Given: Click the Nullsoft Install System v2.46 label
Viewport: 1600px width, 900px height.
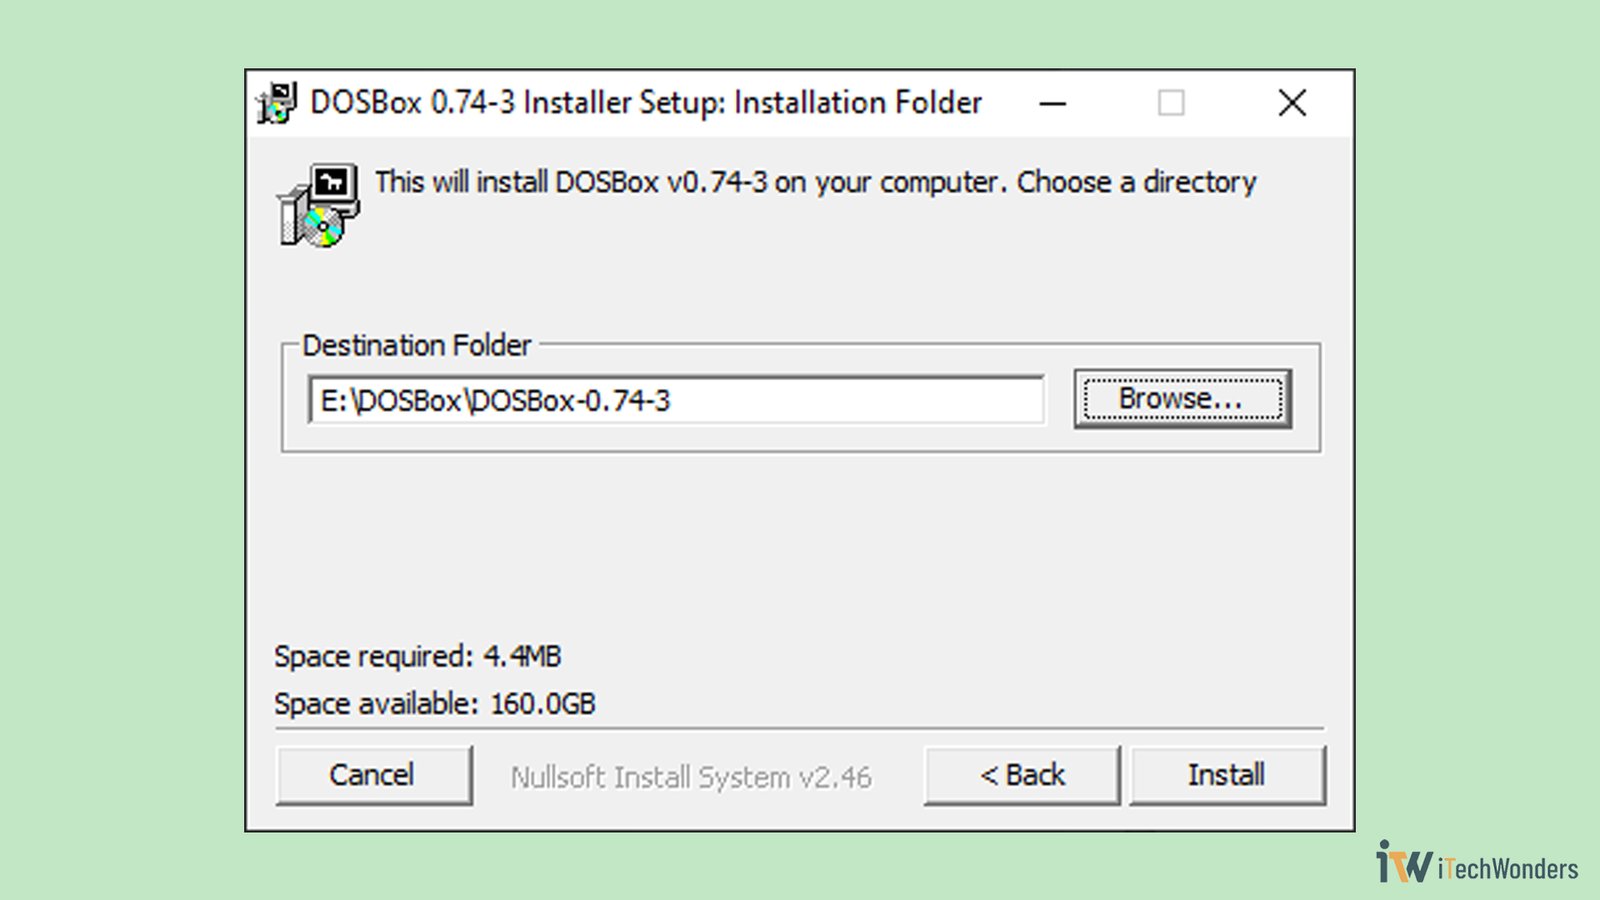Looking at the screenshot, I should (691, 777).
